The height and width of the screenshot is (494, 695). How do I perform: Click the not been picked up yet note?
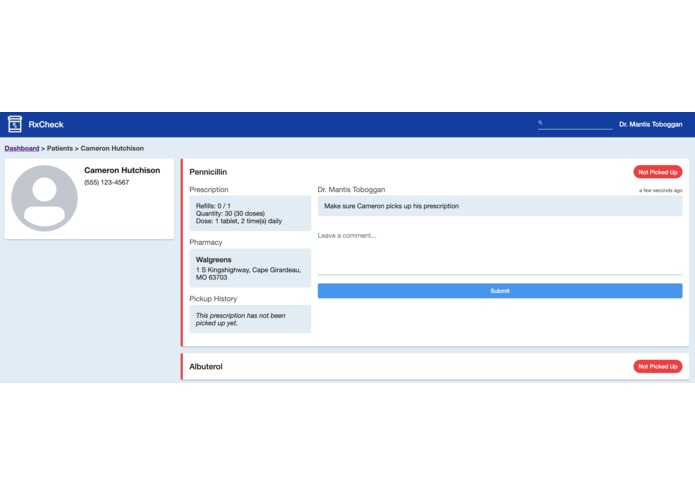[x=240, y=319]
